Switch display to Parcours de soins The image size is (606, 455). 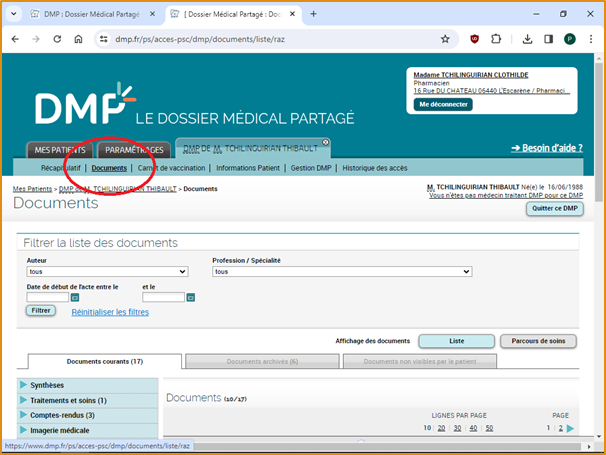(x=538, y=341)
